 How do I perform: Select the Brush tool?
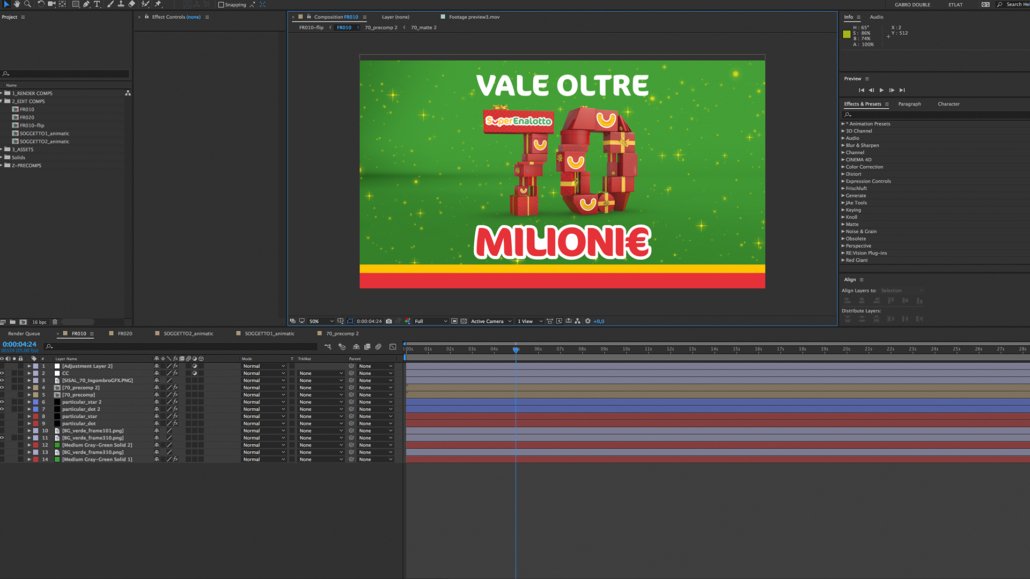click(110, 4)
